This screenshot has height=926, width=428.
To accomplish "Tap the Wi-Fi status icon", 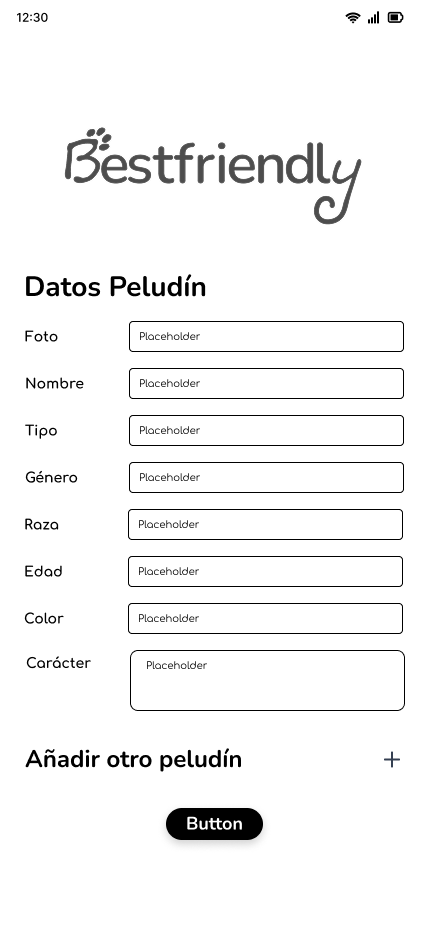I will coord(353,18).
